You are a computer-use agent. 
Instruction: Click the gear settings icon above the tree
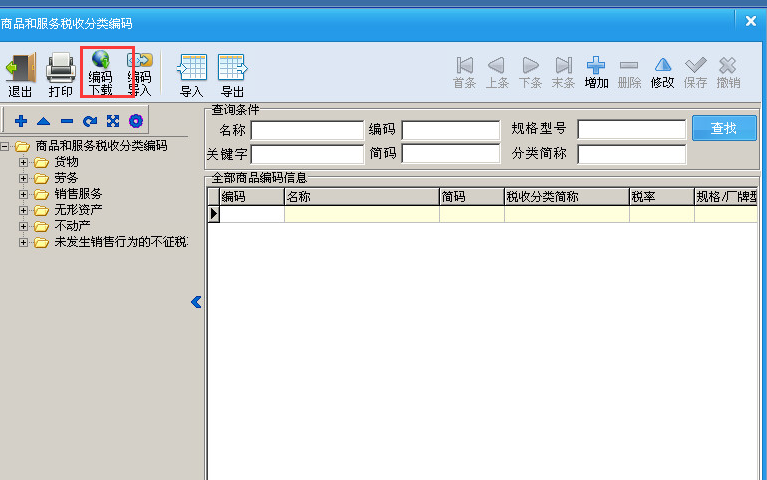[x=136, y=121]
